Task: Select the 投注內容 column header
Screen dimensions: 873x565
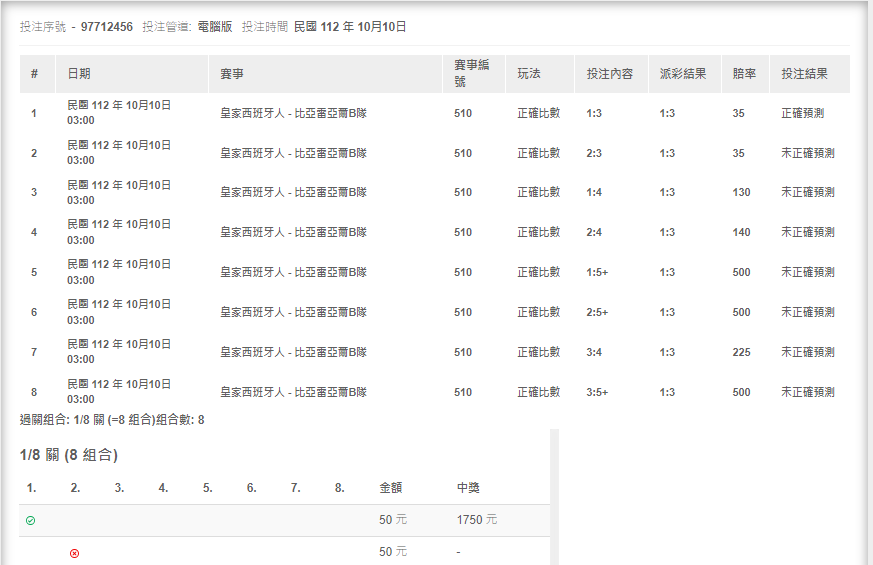Action: pos(610,73)
